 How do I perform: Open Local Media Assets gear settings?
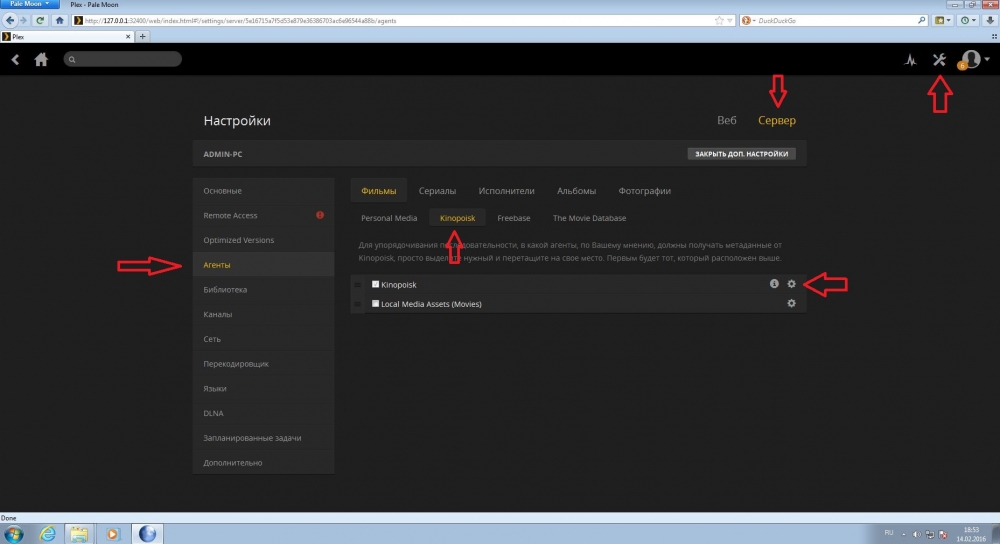coord(791,303)
